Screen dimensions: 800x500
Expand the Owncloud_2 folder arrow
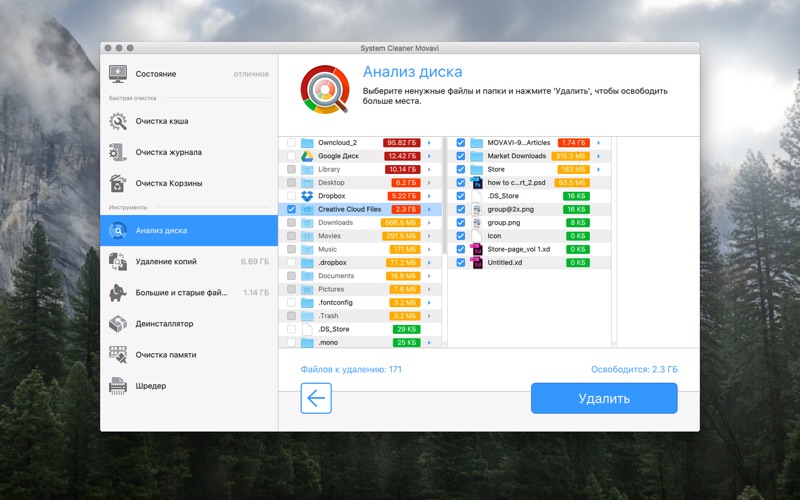(x=430, y=143)
